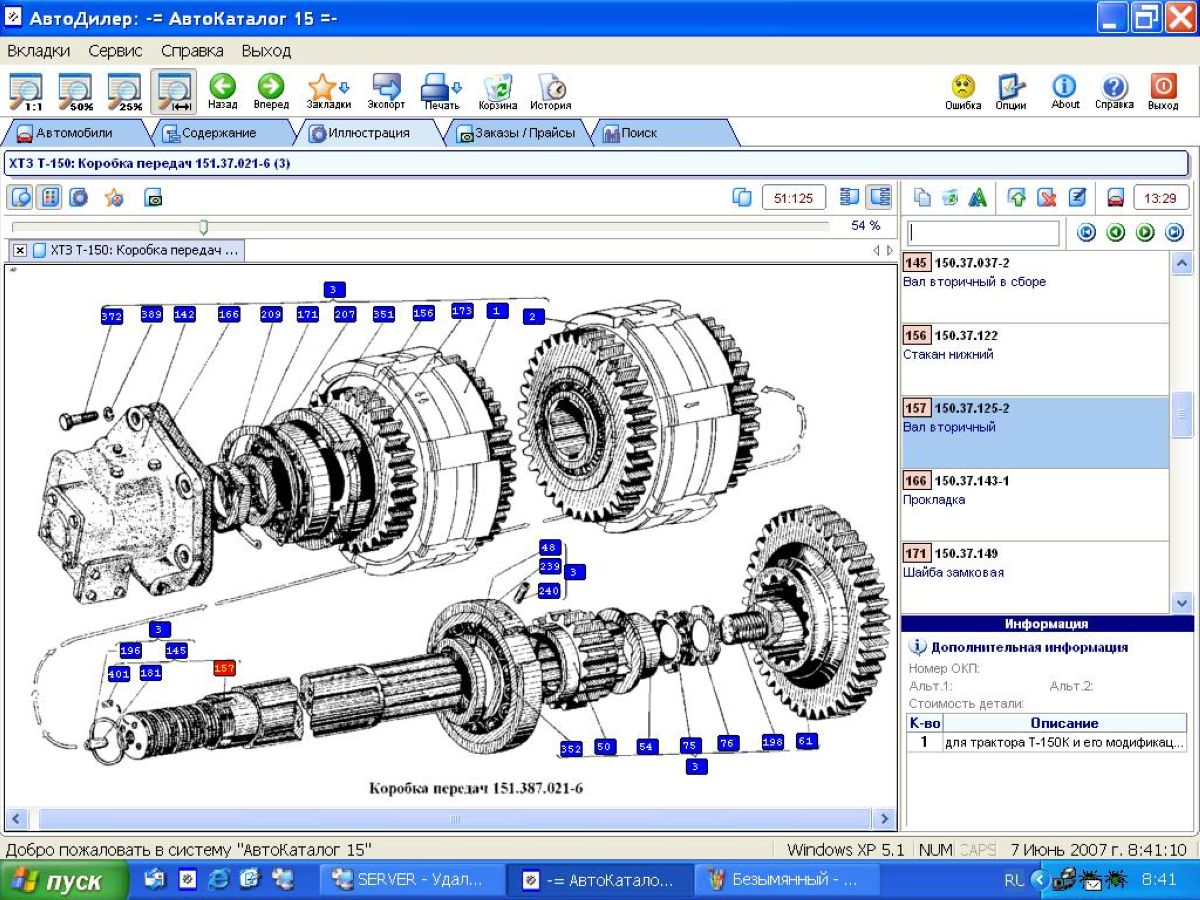Image resolution: width=1200 pixels, height=900 pixels.
Task: Click the red car icon in parts toolbar
Action: click(x=1115, y=198)
